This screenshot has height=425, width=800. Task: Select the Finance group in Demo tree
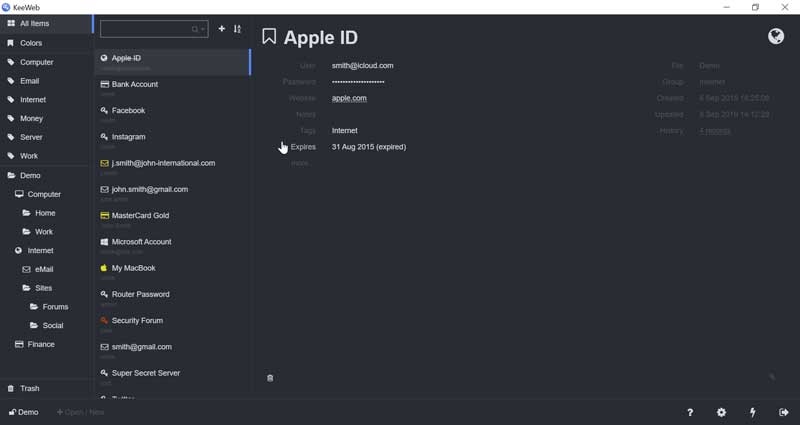pos(41,344)
